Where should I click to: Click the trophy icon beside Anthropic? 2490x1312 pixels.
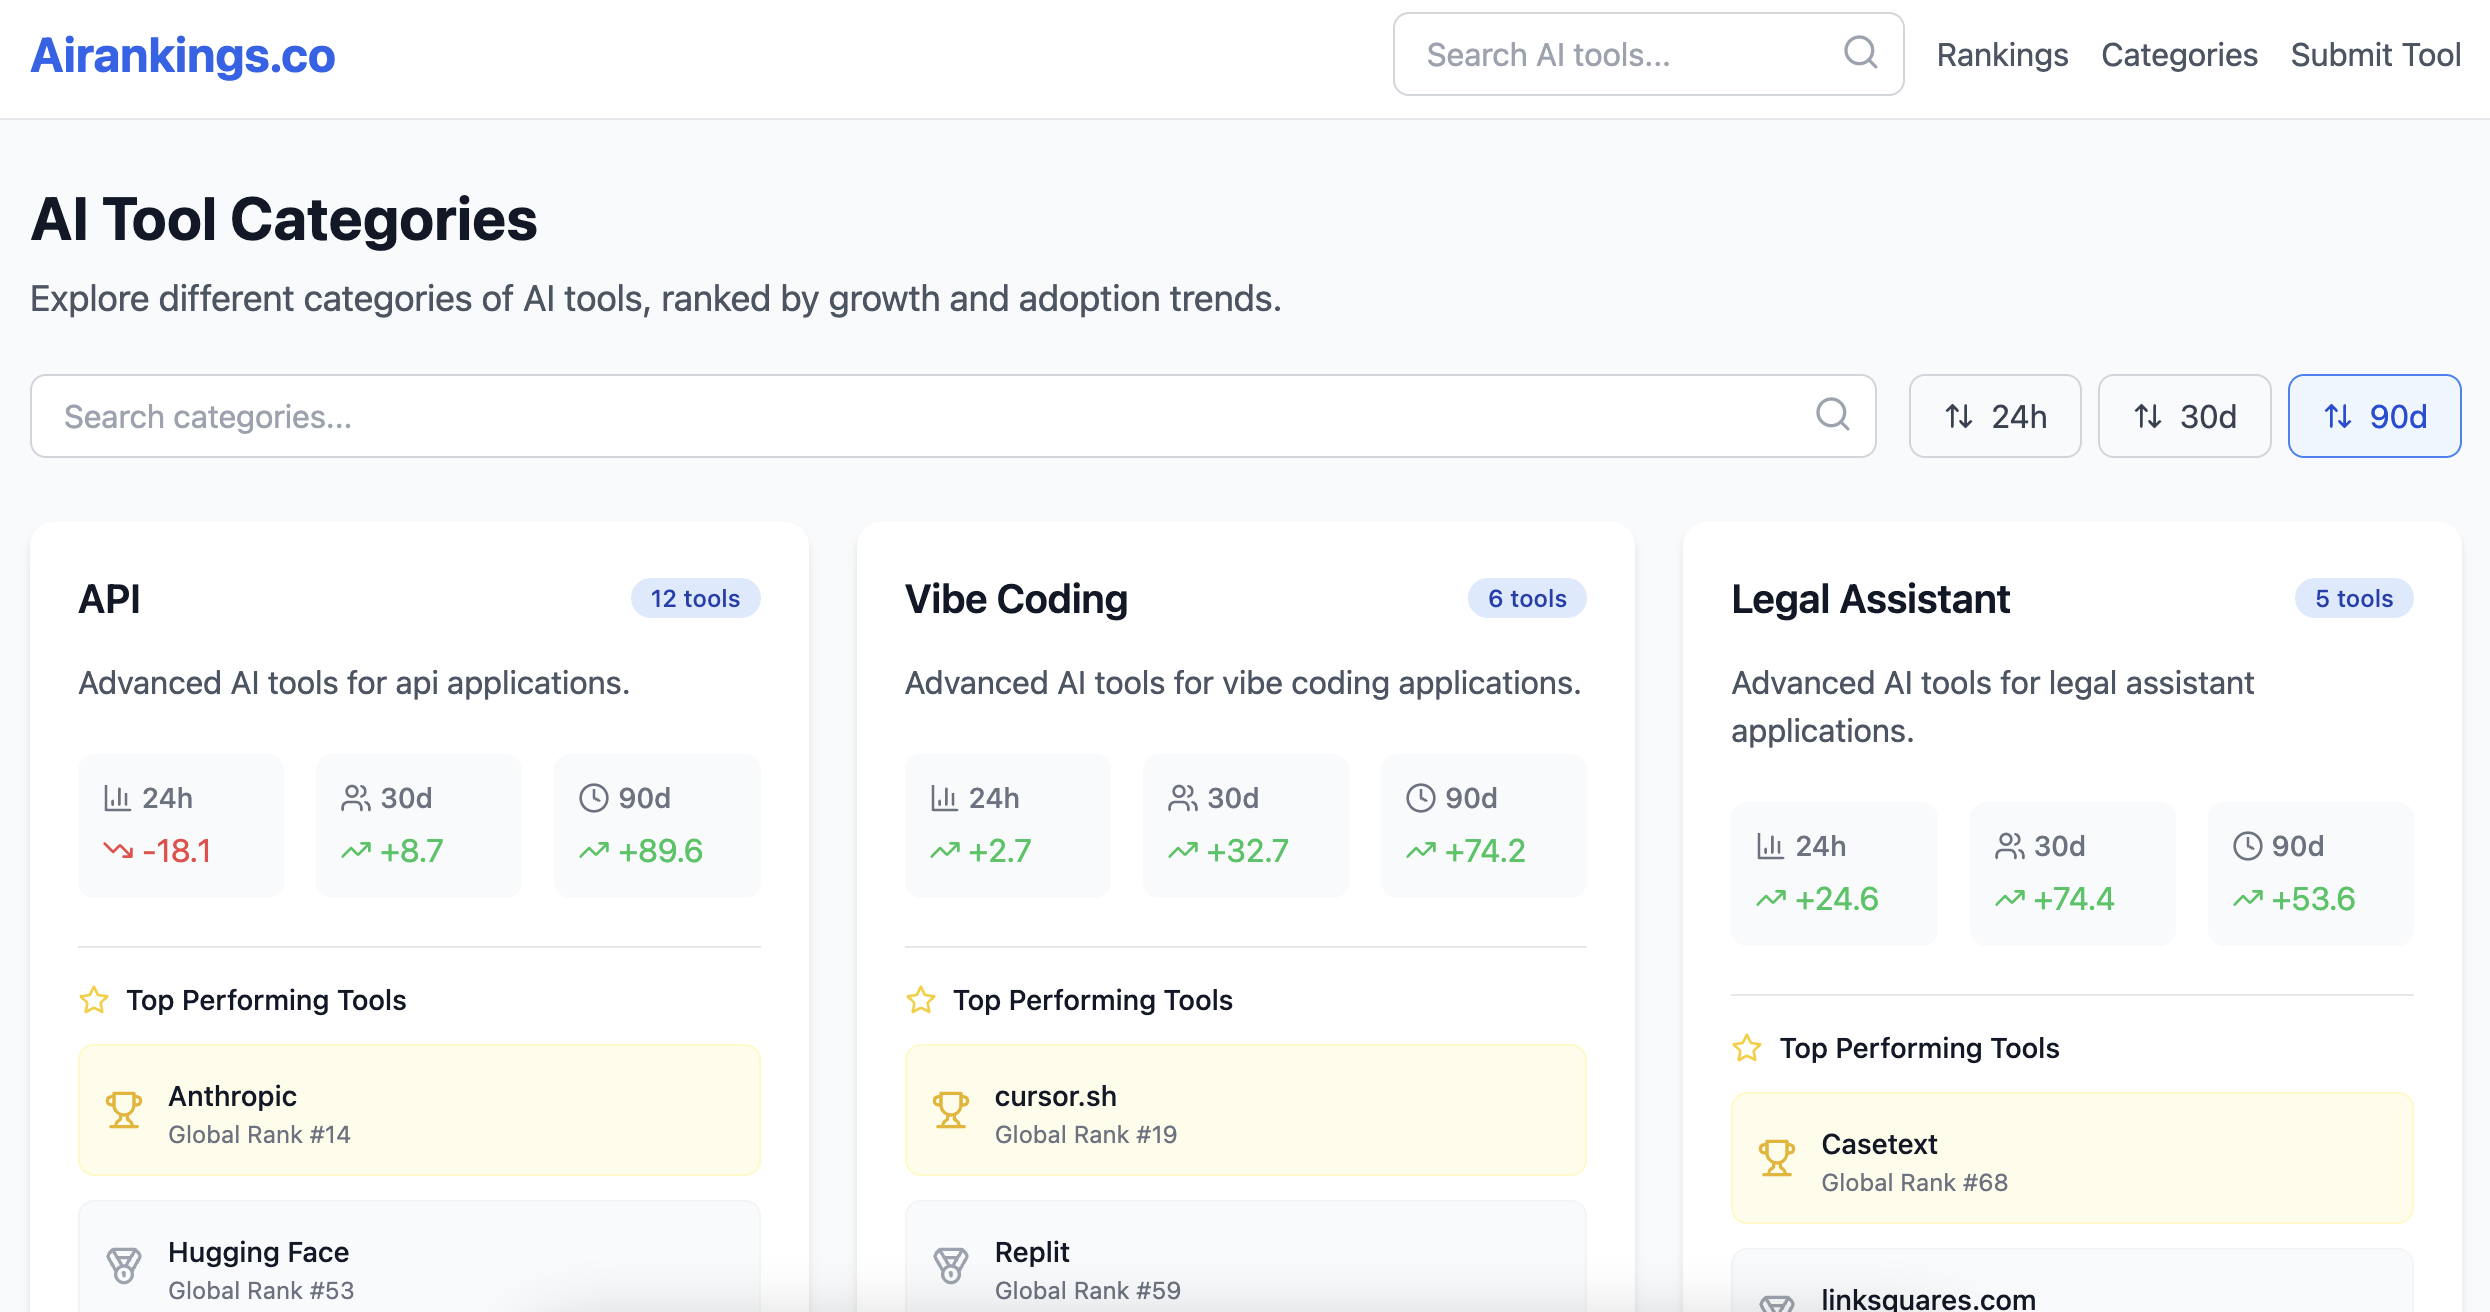click(x=124, y=1110)
